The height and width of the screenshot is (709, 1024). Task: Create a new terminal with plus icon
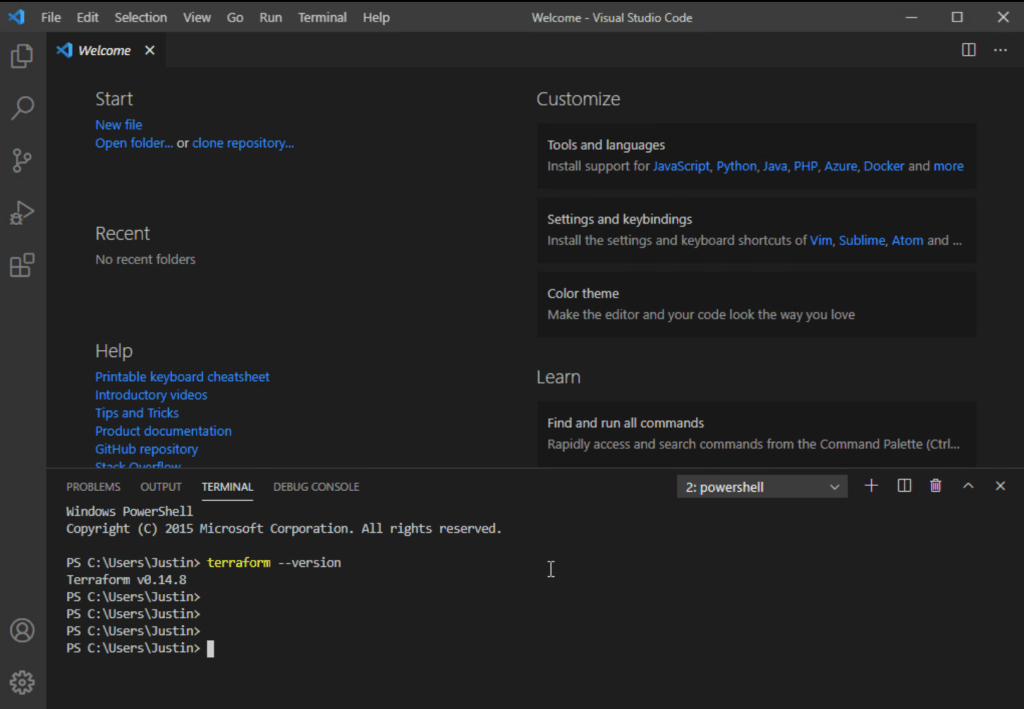(871, 486)
